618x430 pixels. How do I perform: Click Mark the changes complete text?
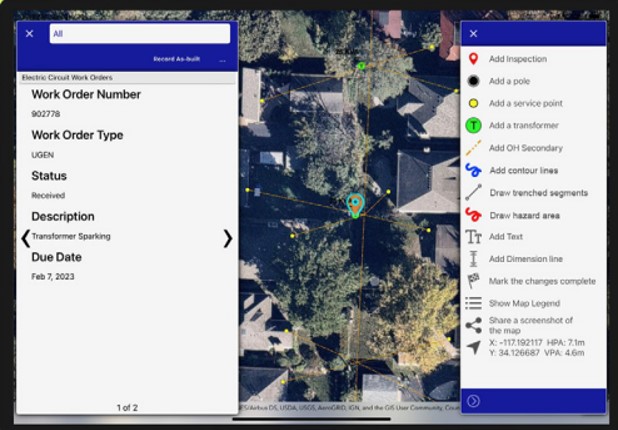tap(542, 281)
